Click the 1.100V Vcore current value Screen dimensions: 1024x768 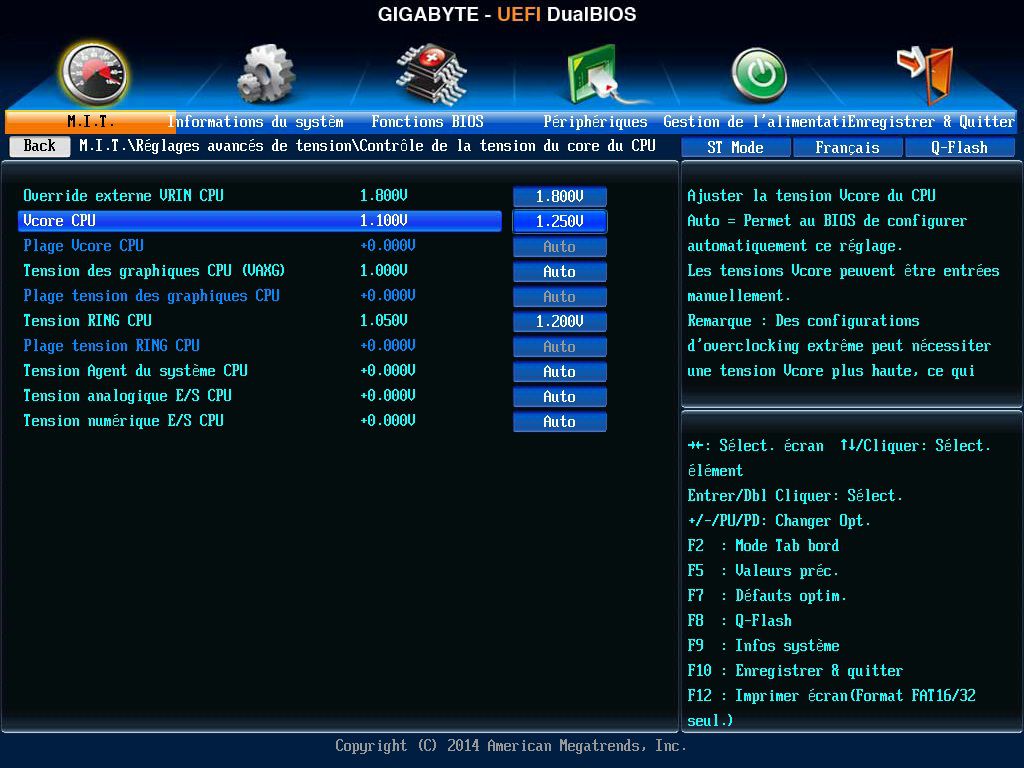pos(384,221)
